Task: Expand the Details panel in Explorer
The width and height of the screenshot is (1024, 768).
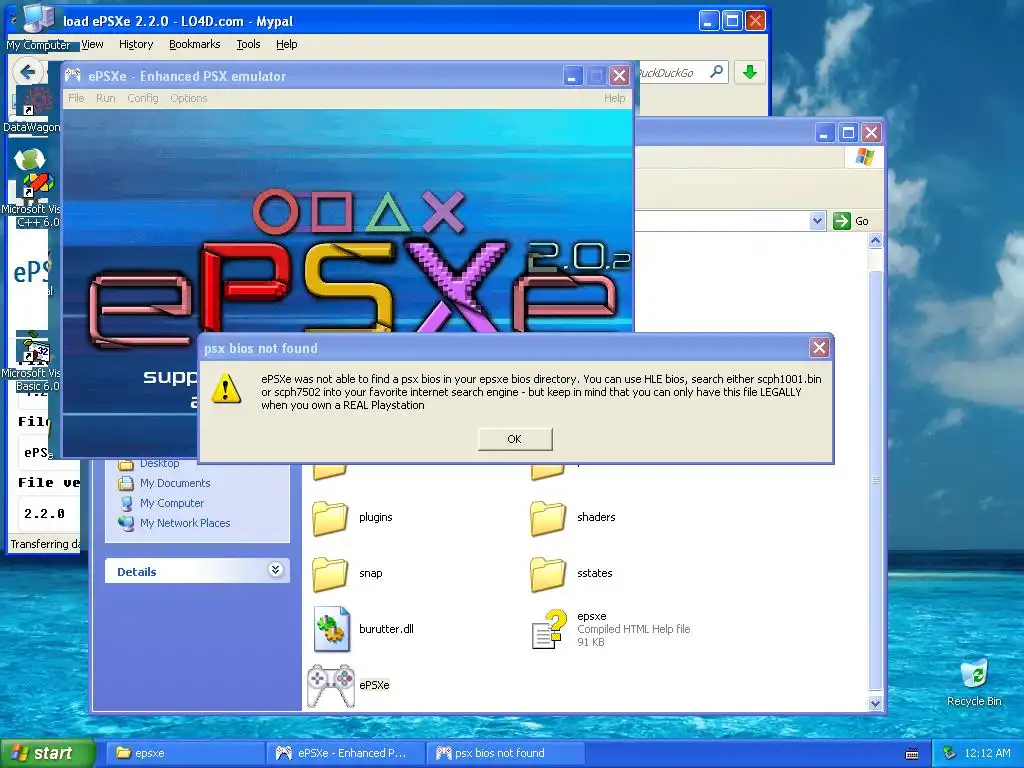Action: coord(275,570)
